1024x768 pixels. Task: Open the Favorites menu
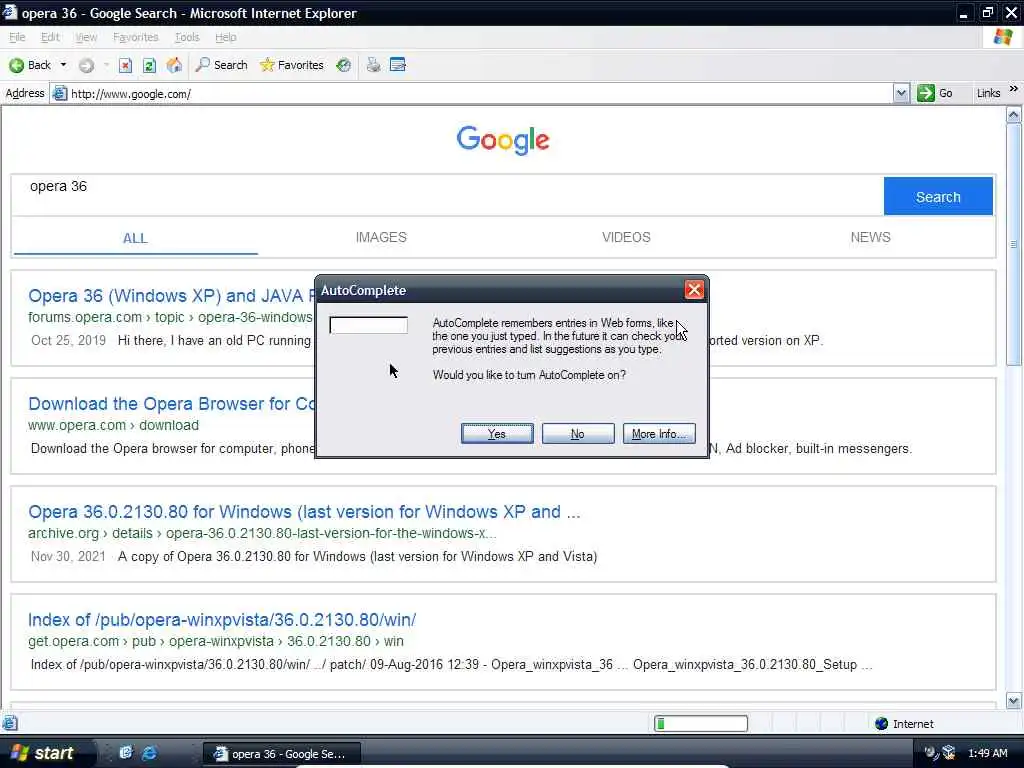(x=135, y=37)
